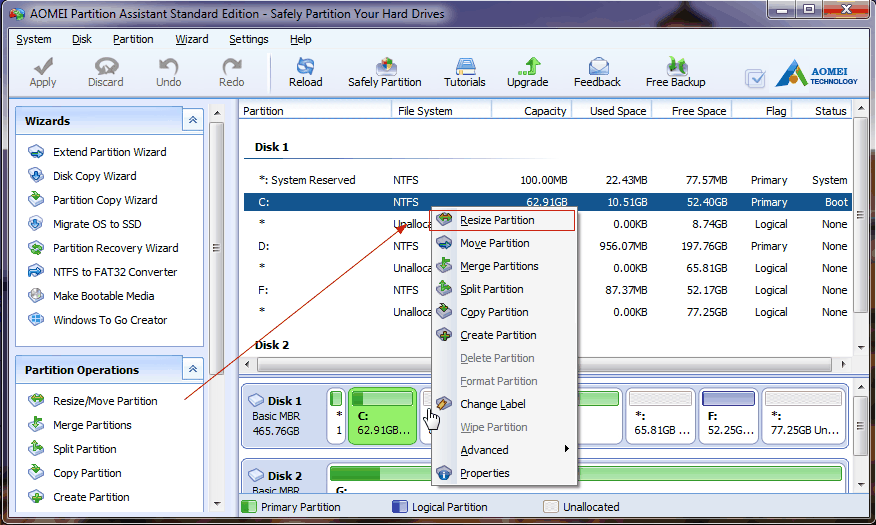Select the F: 52.25G block in disk map
The width and height of the screenshot is (876, 525).
coord(728,416)
